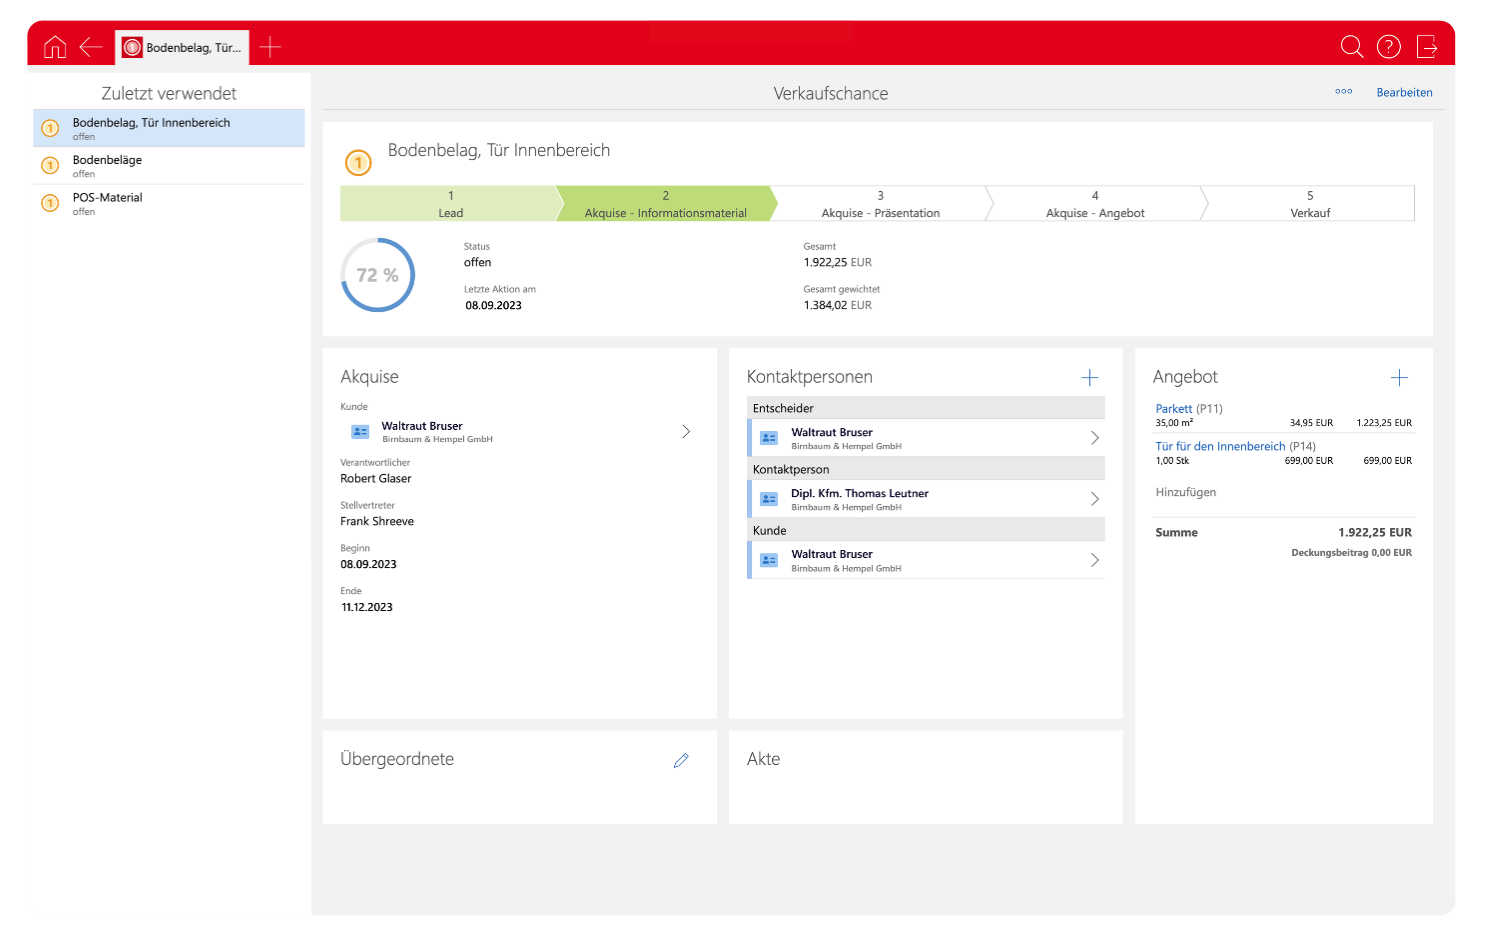Viewport: 1493px width, 933px height.
Task: Add a contact person with plus icon
Action: click(1089, 378)
